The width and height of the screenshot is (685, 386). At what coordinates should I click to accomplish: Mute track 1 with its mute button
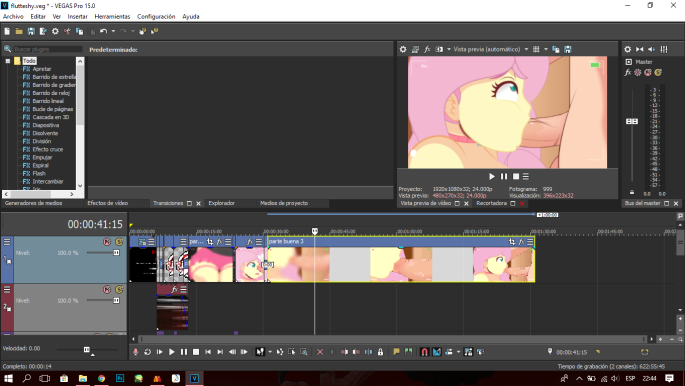(x=107, y=241)
